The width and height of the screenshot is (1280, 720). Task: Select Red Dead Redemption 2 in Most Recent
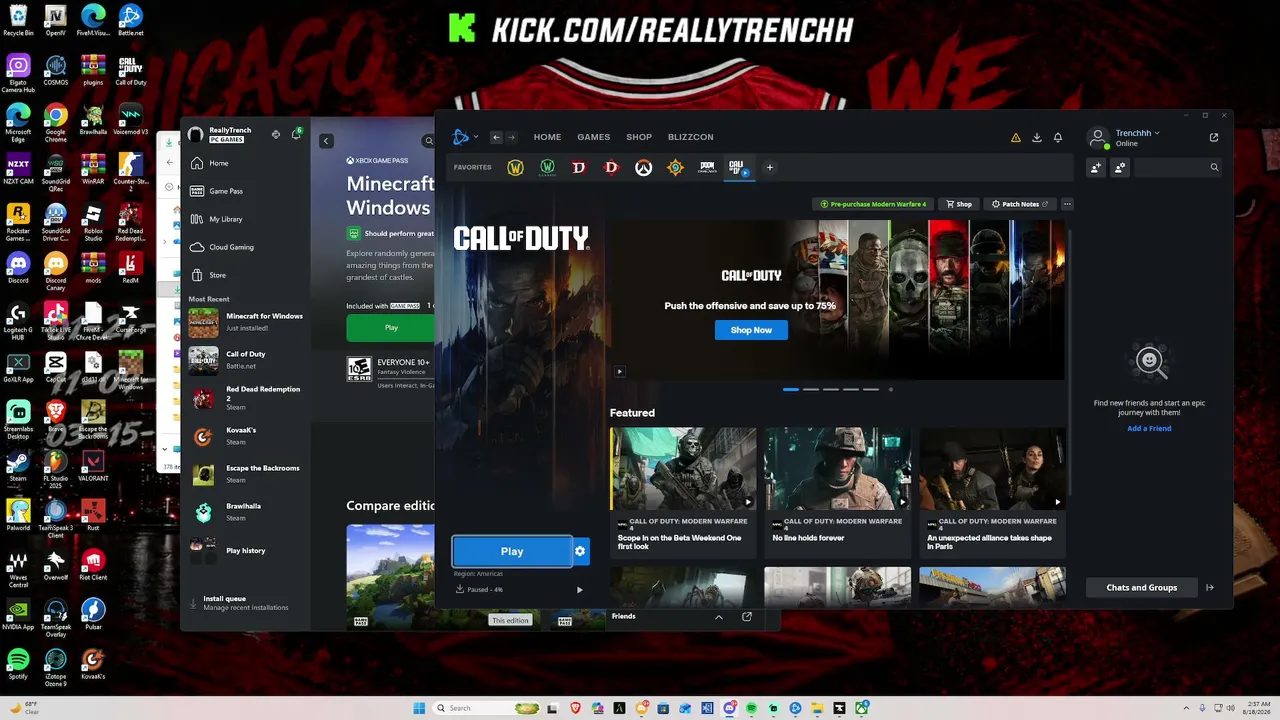pos(245,398)
